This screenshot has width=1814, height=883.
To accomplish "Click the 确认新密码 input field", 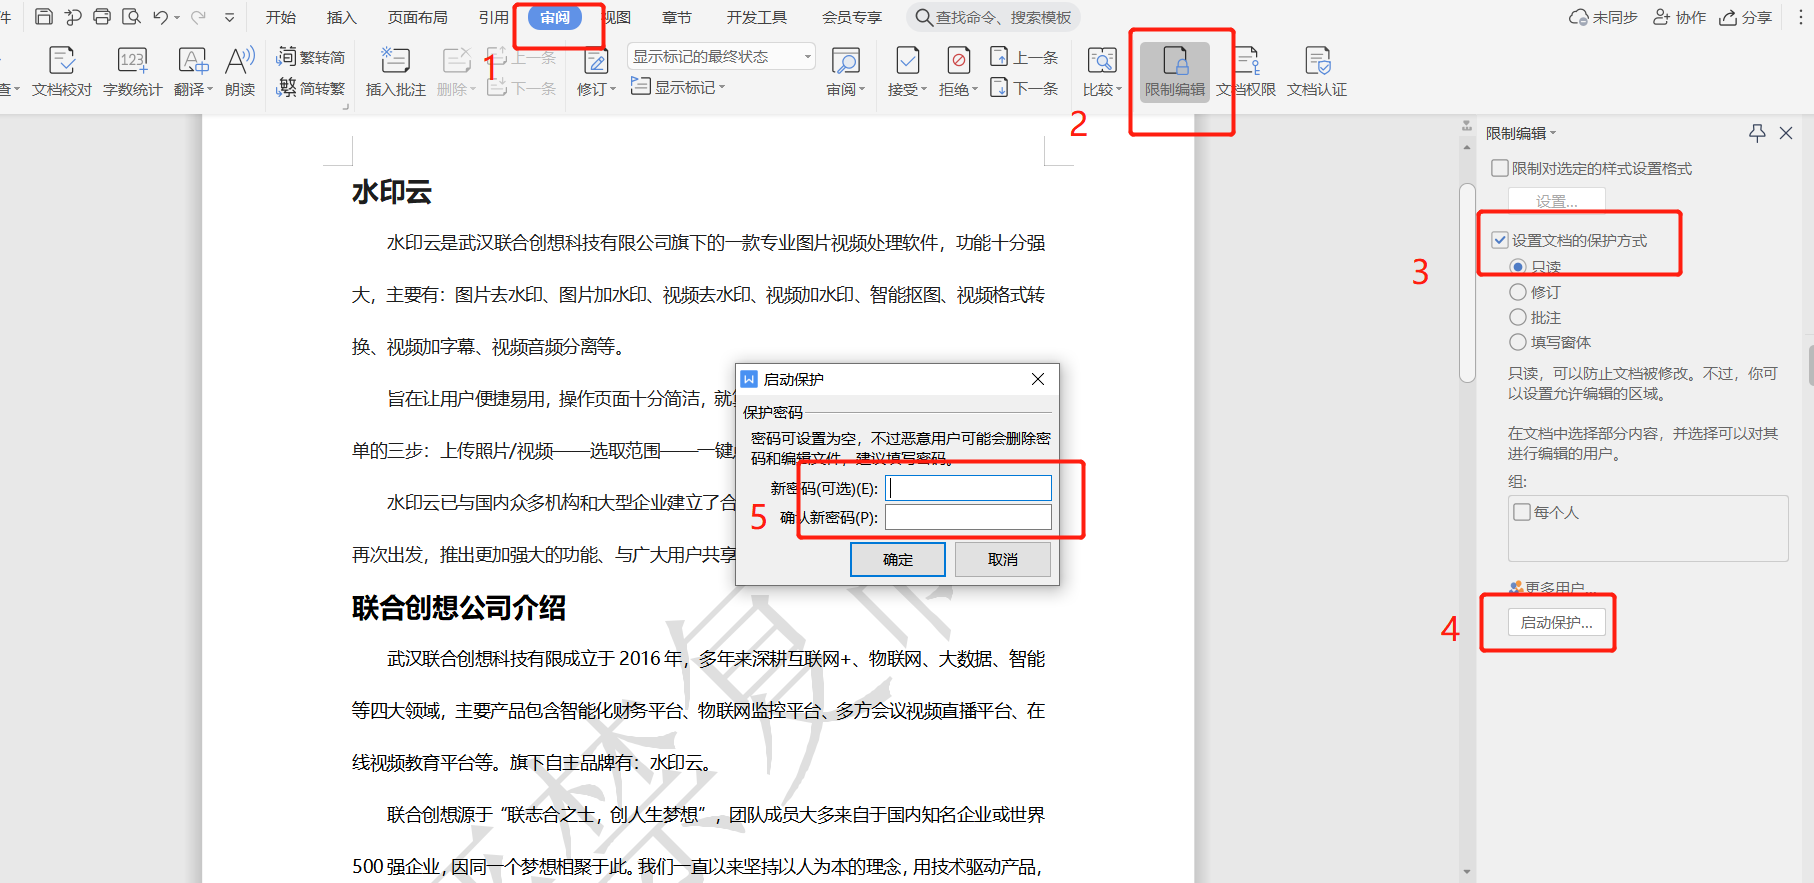I will [968, 517].
